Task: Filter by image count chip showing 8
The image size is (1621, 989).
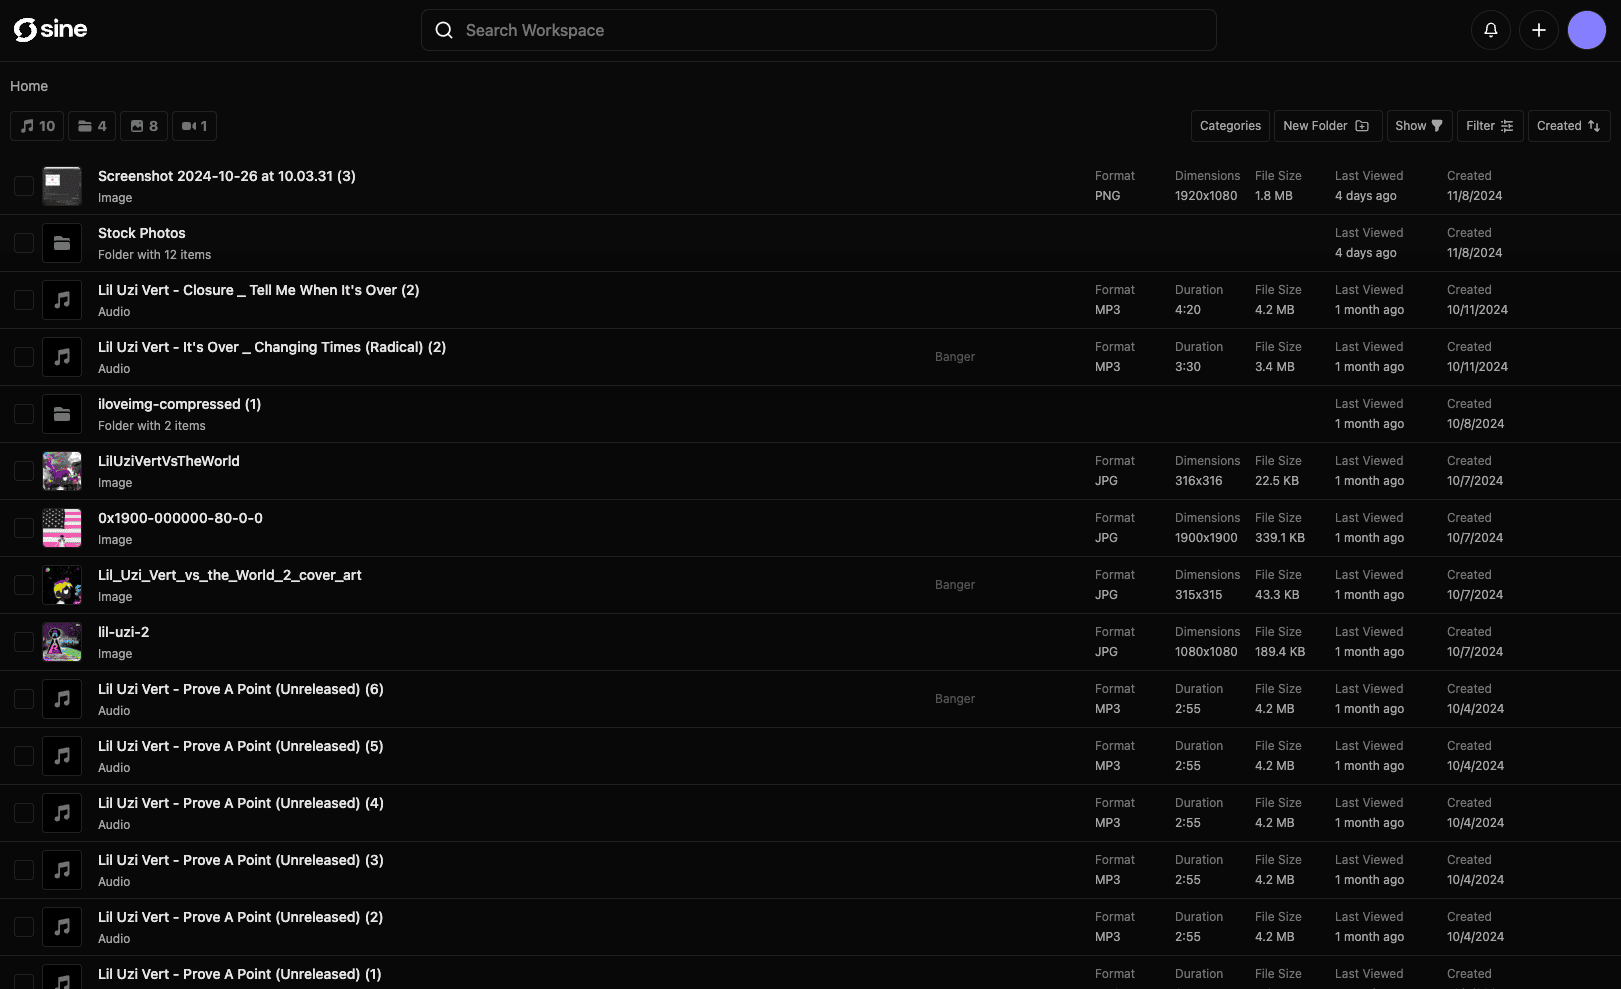Action: tap(144, 126)
